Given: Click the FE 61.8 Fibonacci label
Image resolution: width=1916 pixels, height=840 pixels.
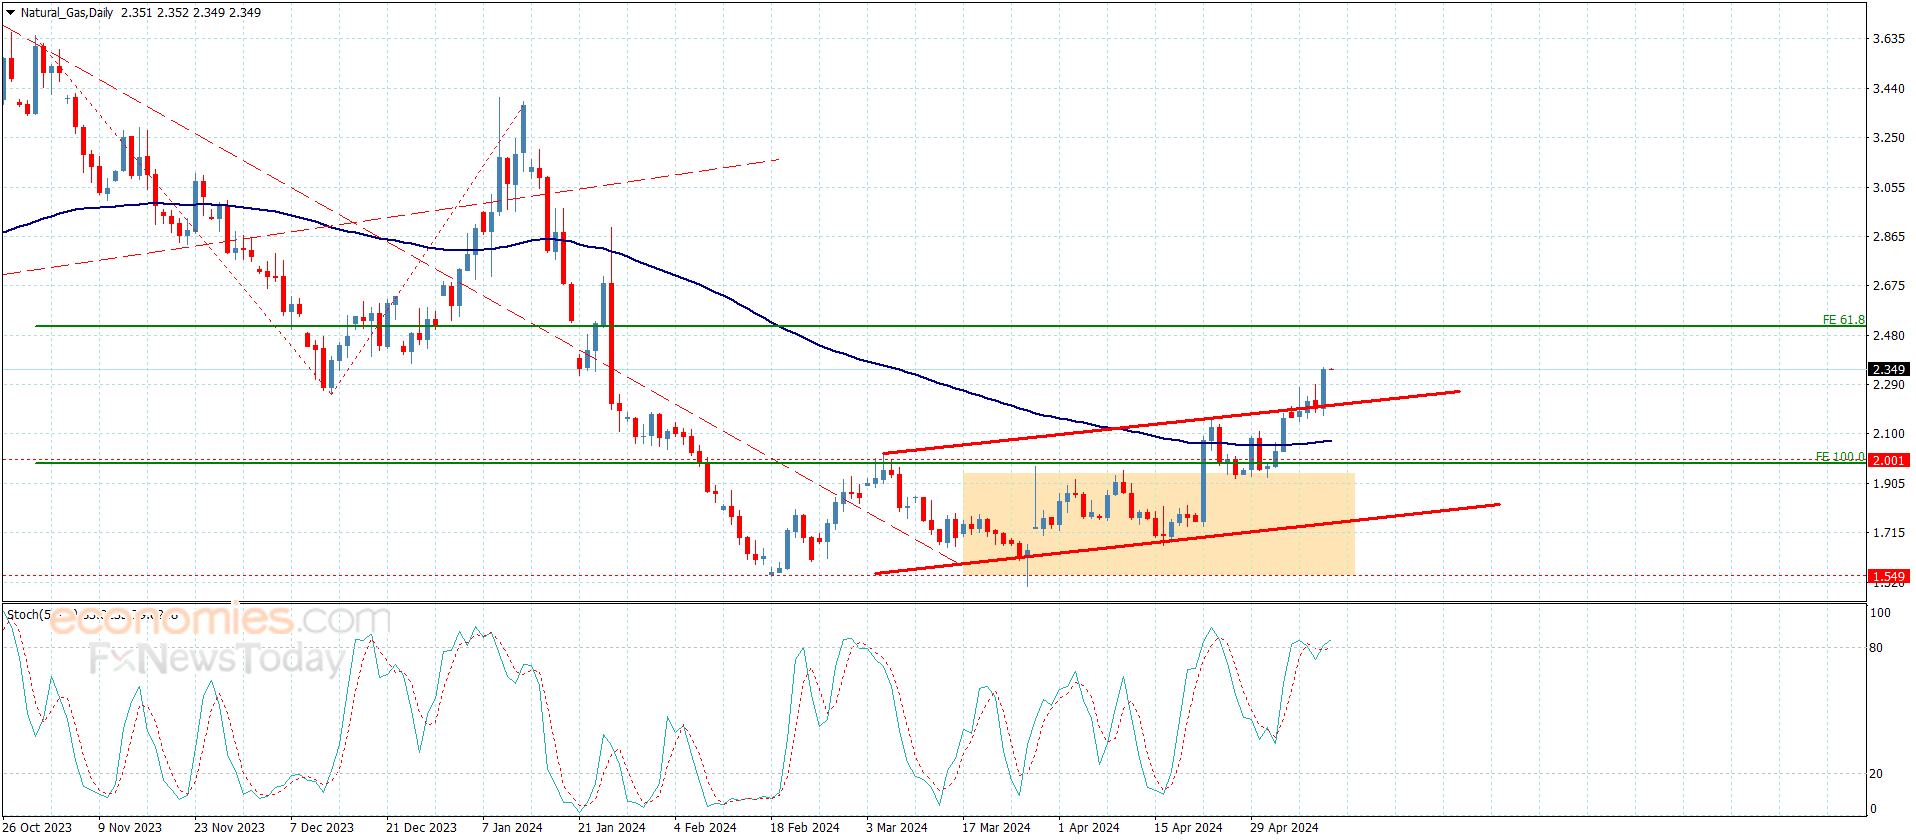Looking at the screenshot, I should click(x=1842, y=320).
